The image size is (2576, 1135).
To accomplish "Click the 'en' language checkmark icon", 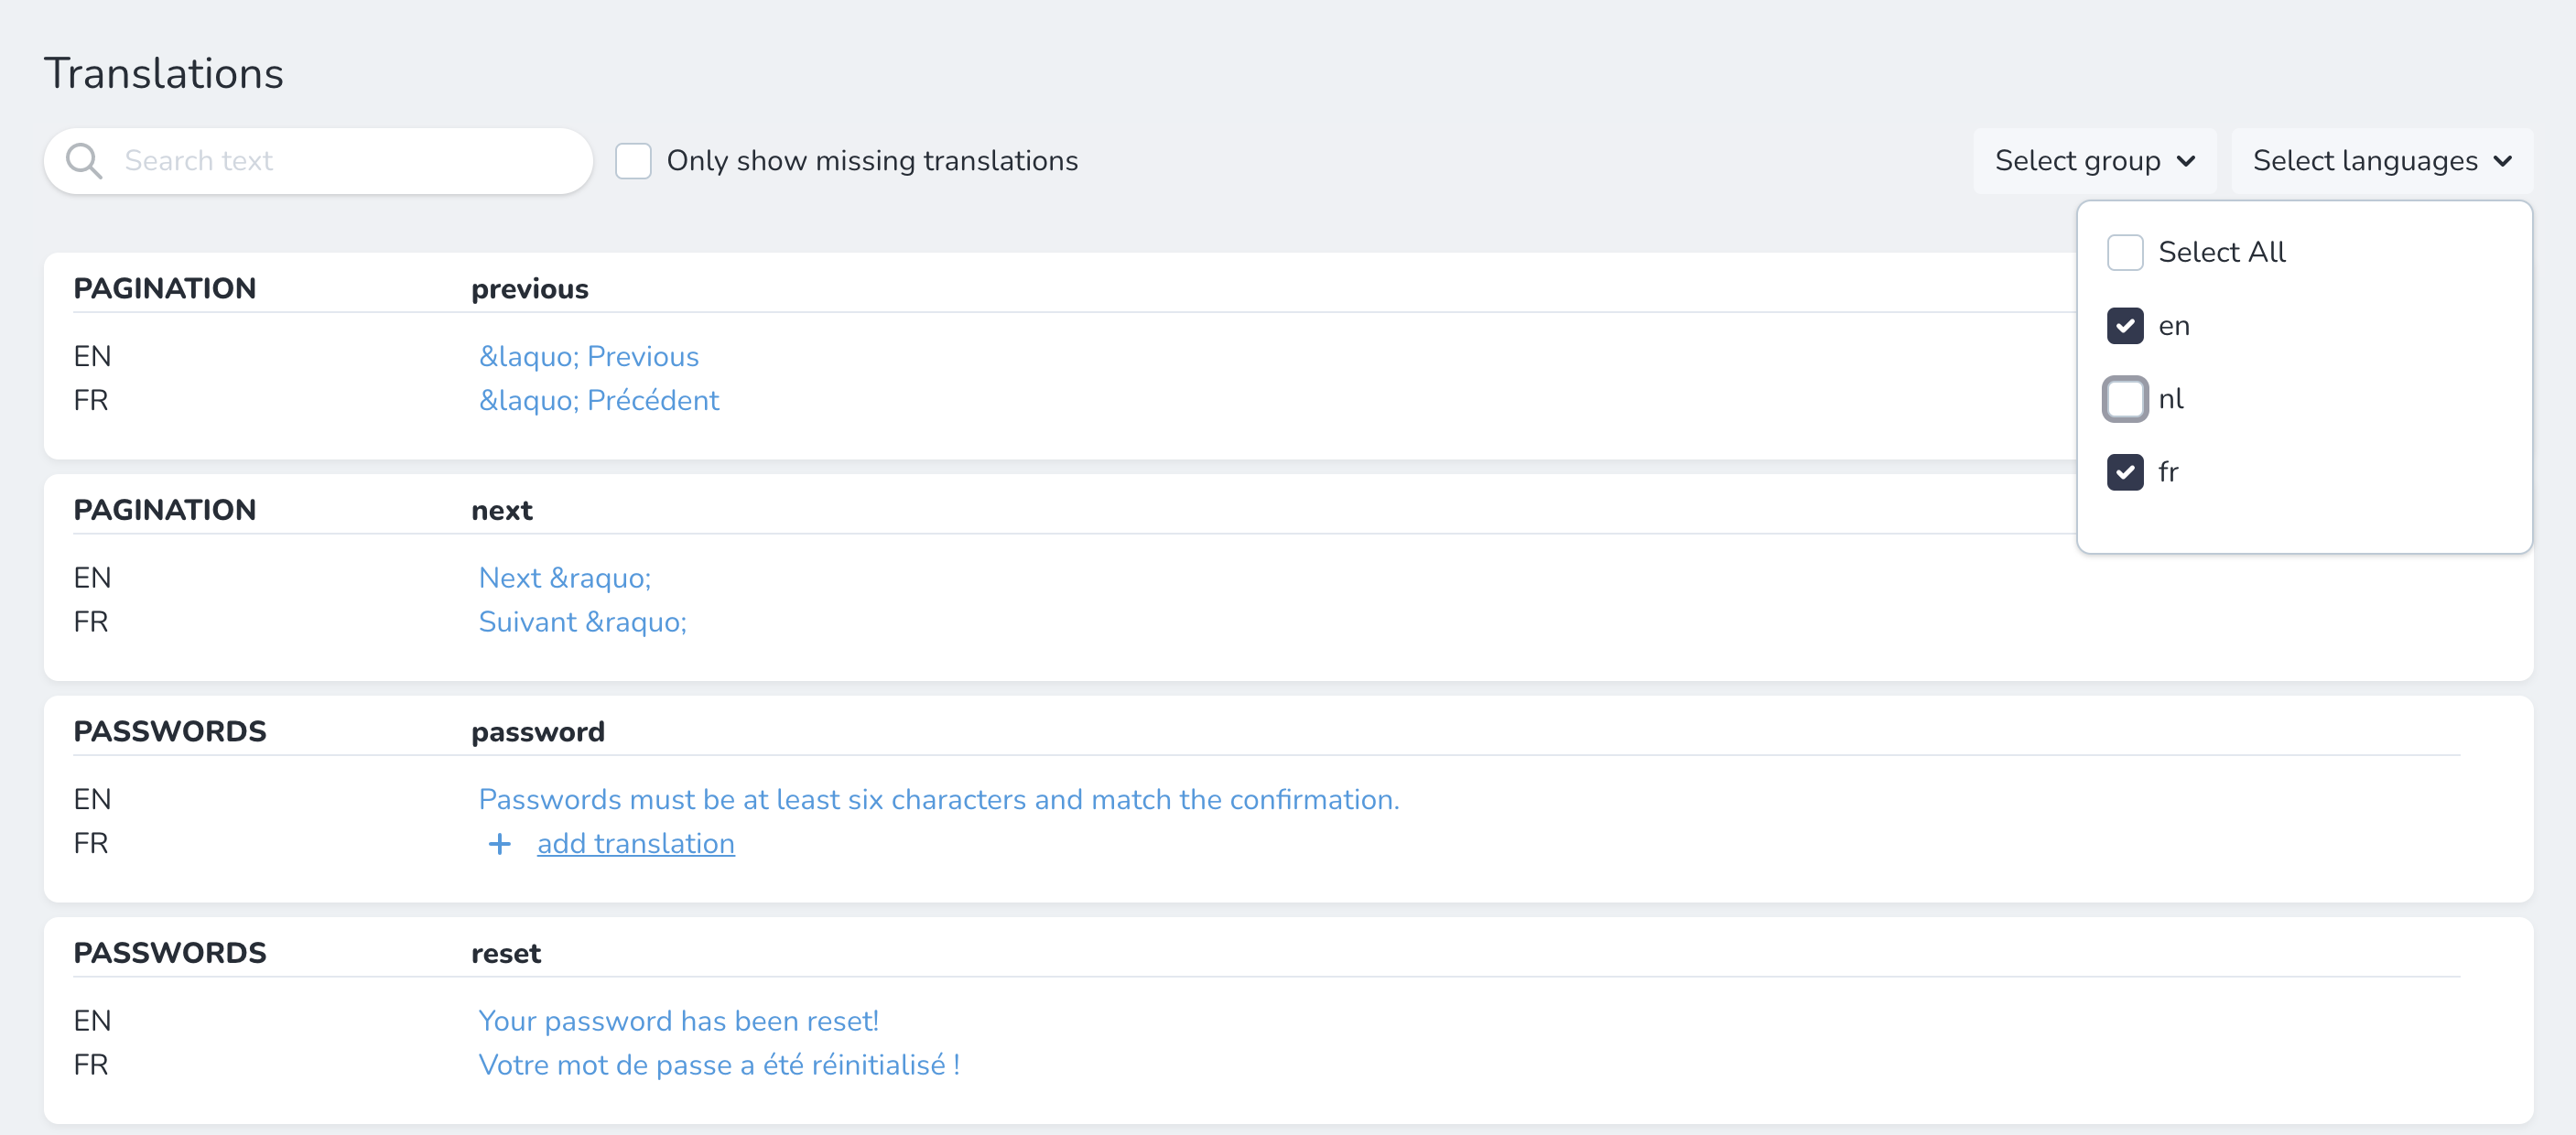I will (x=2126, y=325).
